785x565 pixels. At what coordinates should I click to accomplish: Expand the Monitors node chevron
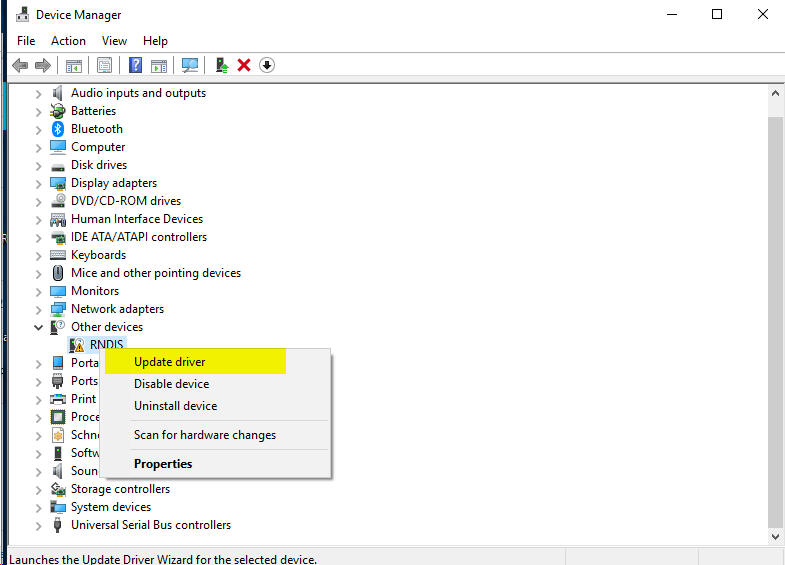(x=38, y=292)
